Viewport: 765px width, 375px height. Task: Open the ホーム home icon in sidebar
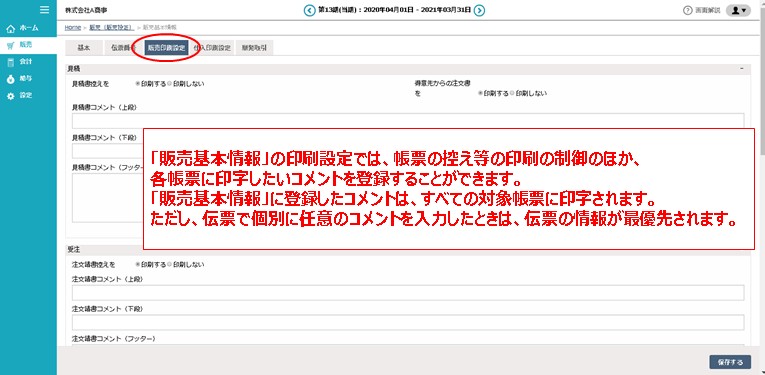tap(11, 28)
